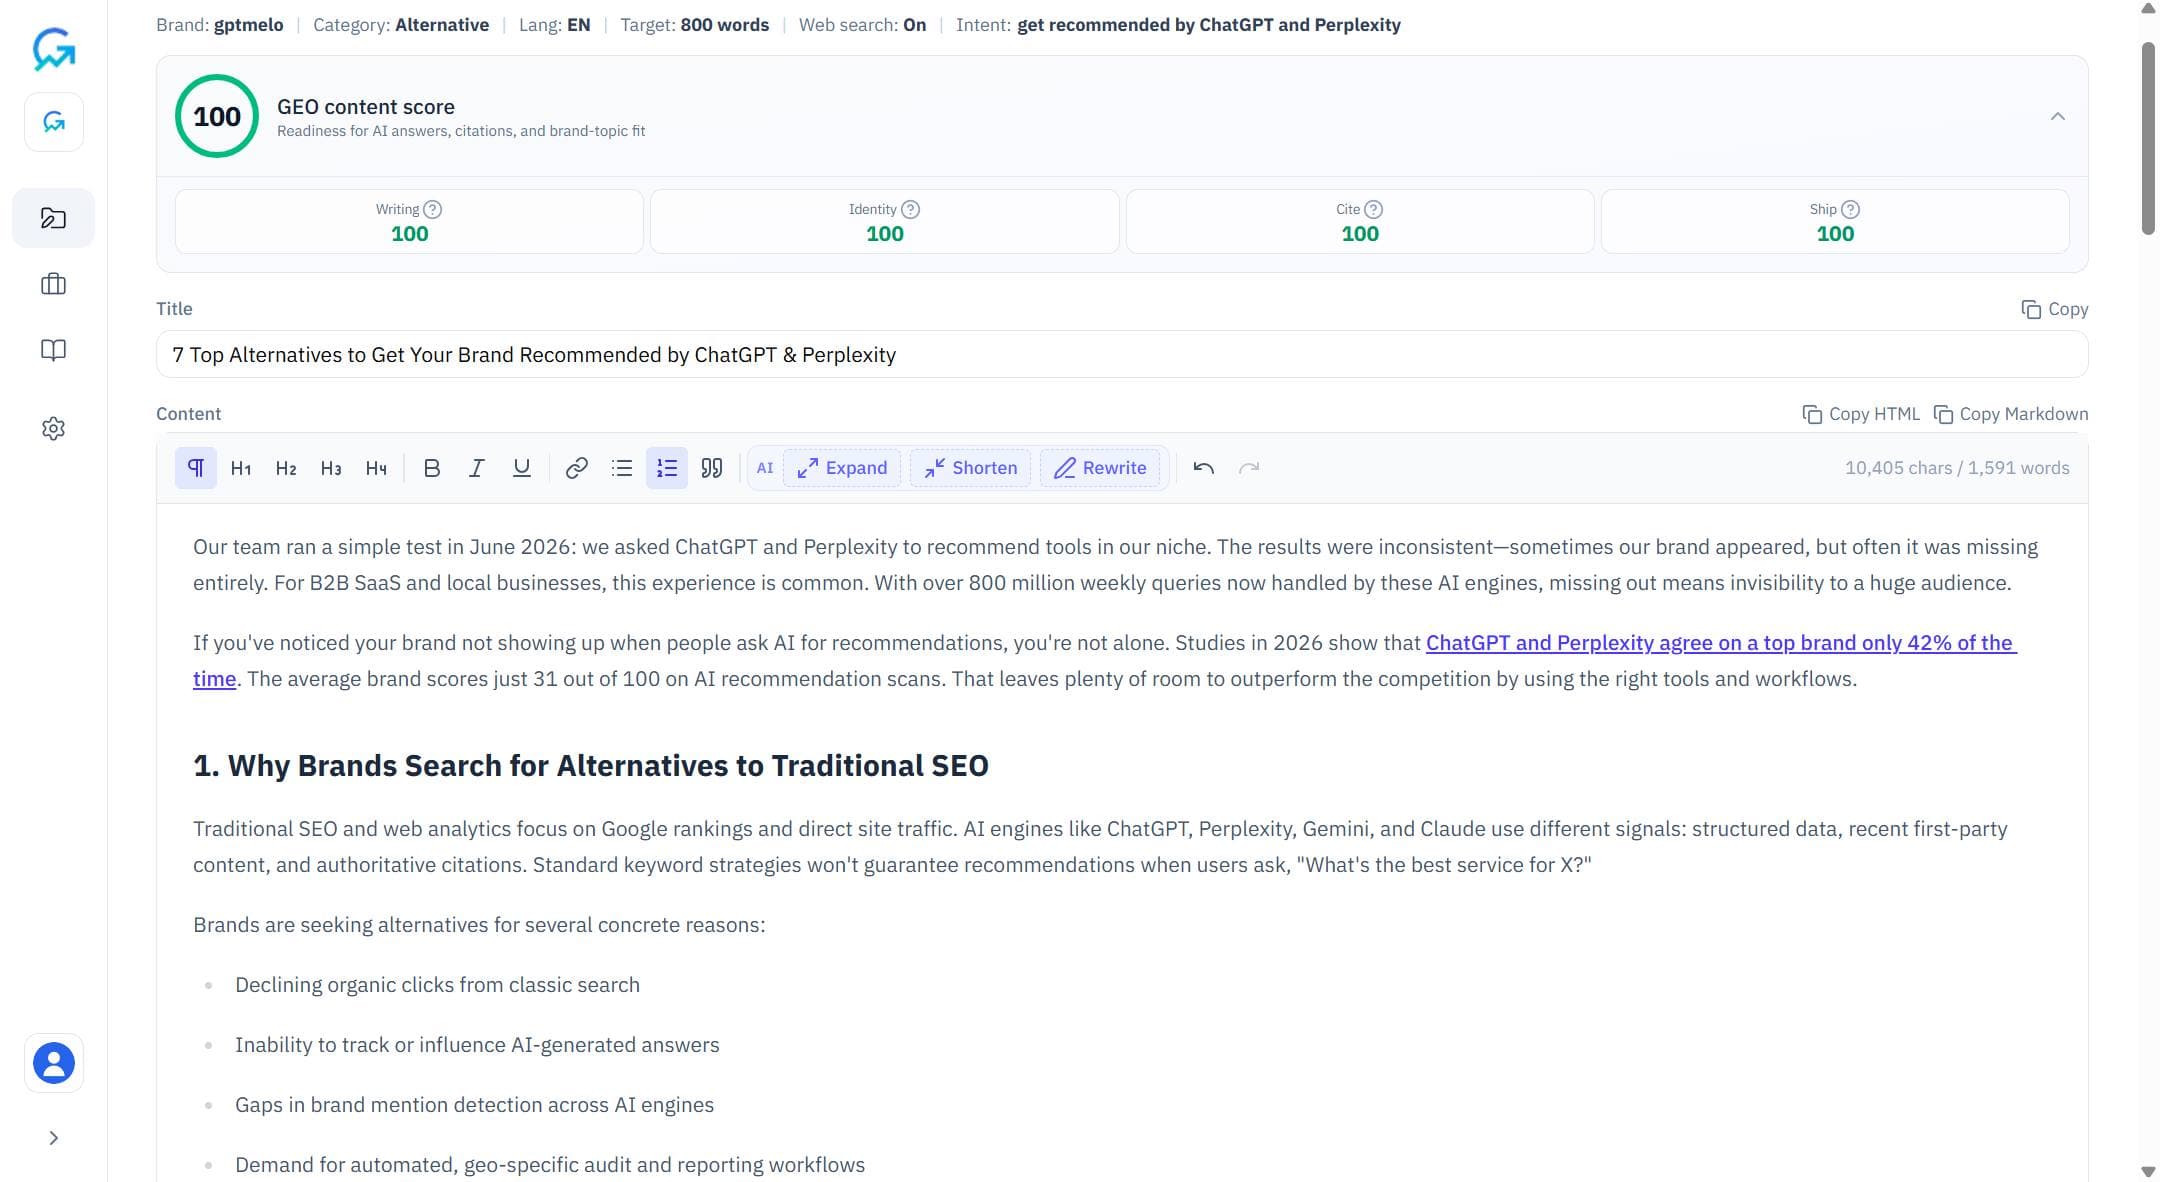Image resolution: width=2160 pixels, height=1182 pixels.
Task: Click the scrollbar down arrow
Action: coord(2148,1171)
